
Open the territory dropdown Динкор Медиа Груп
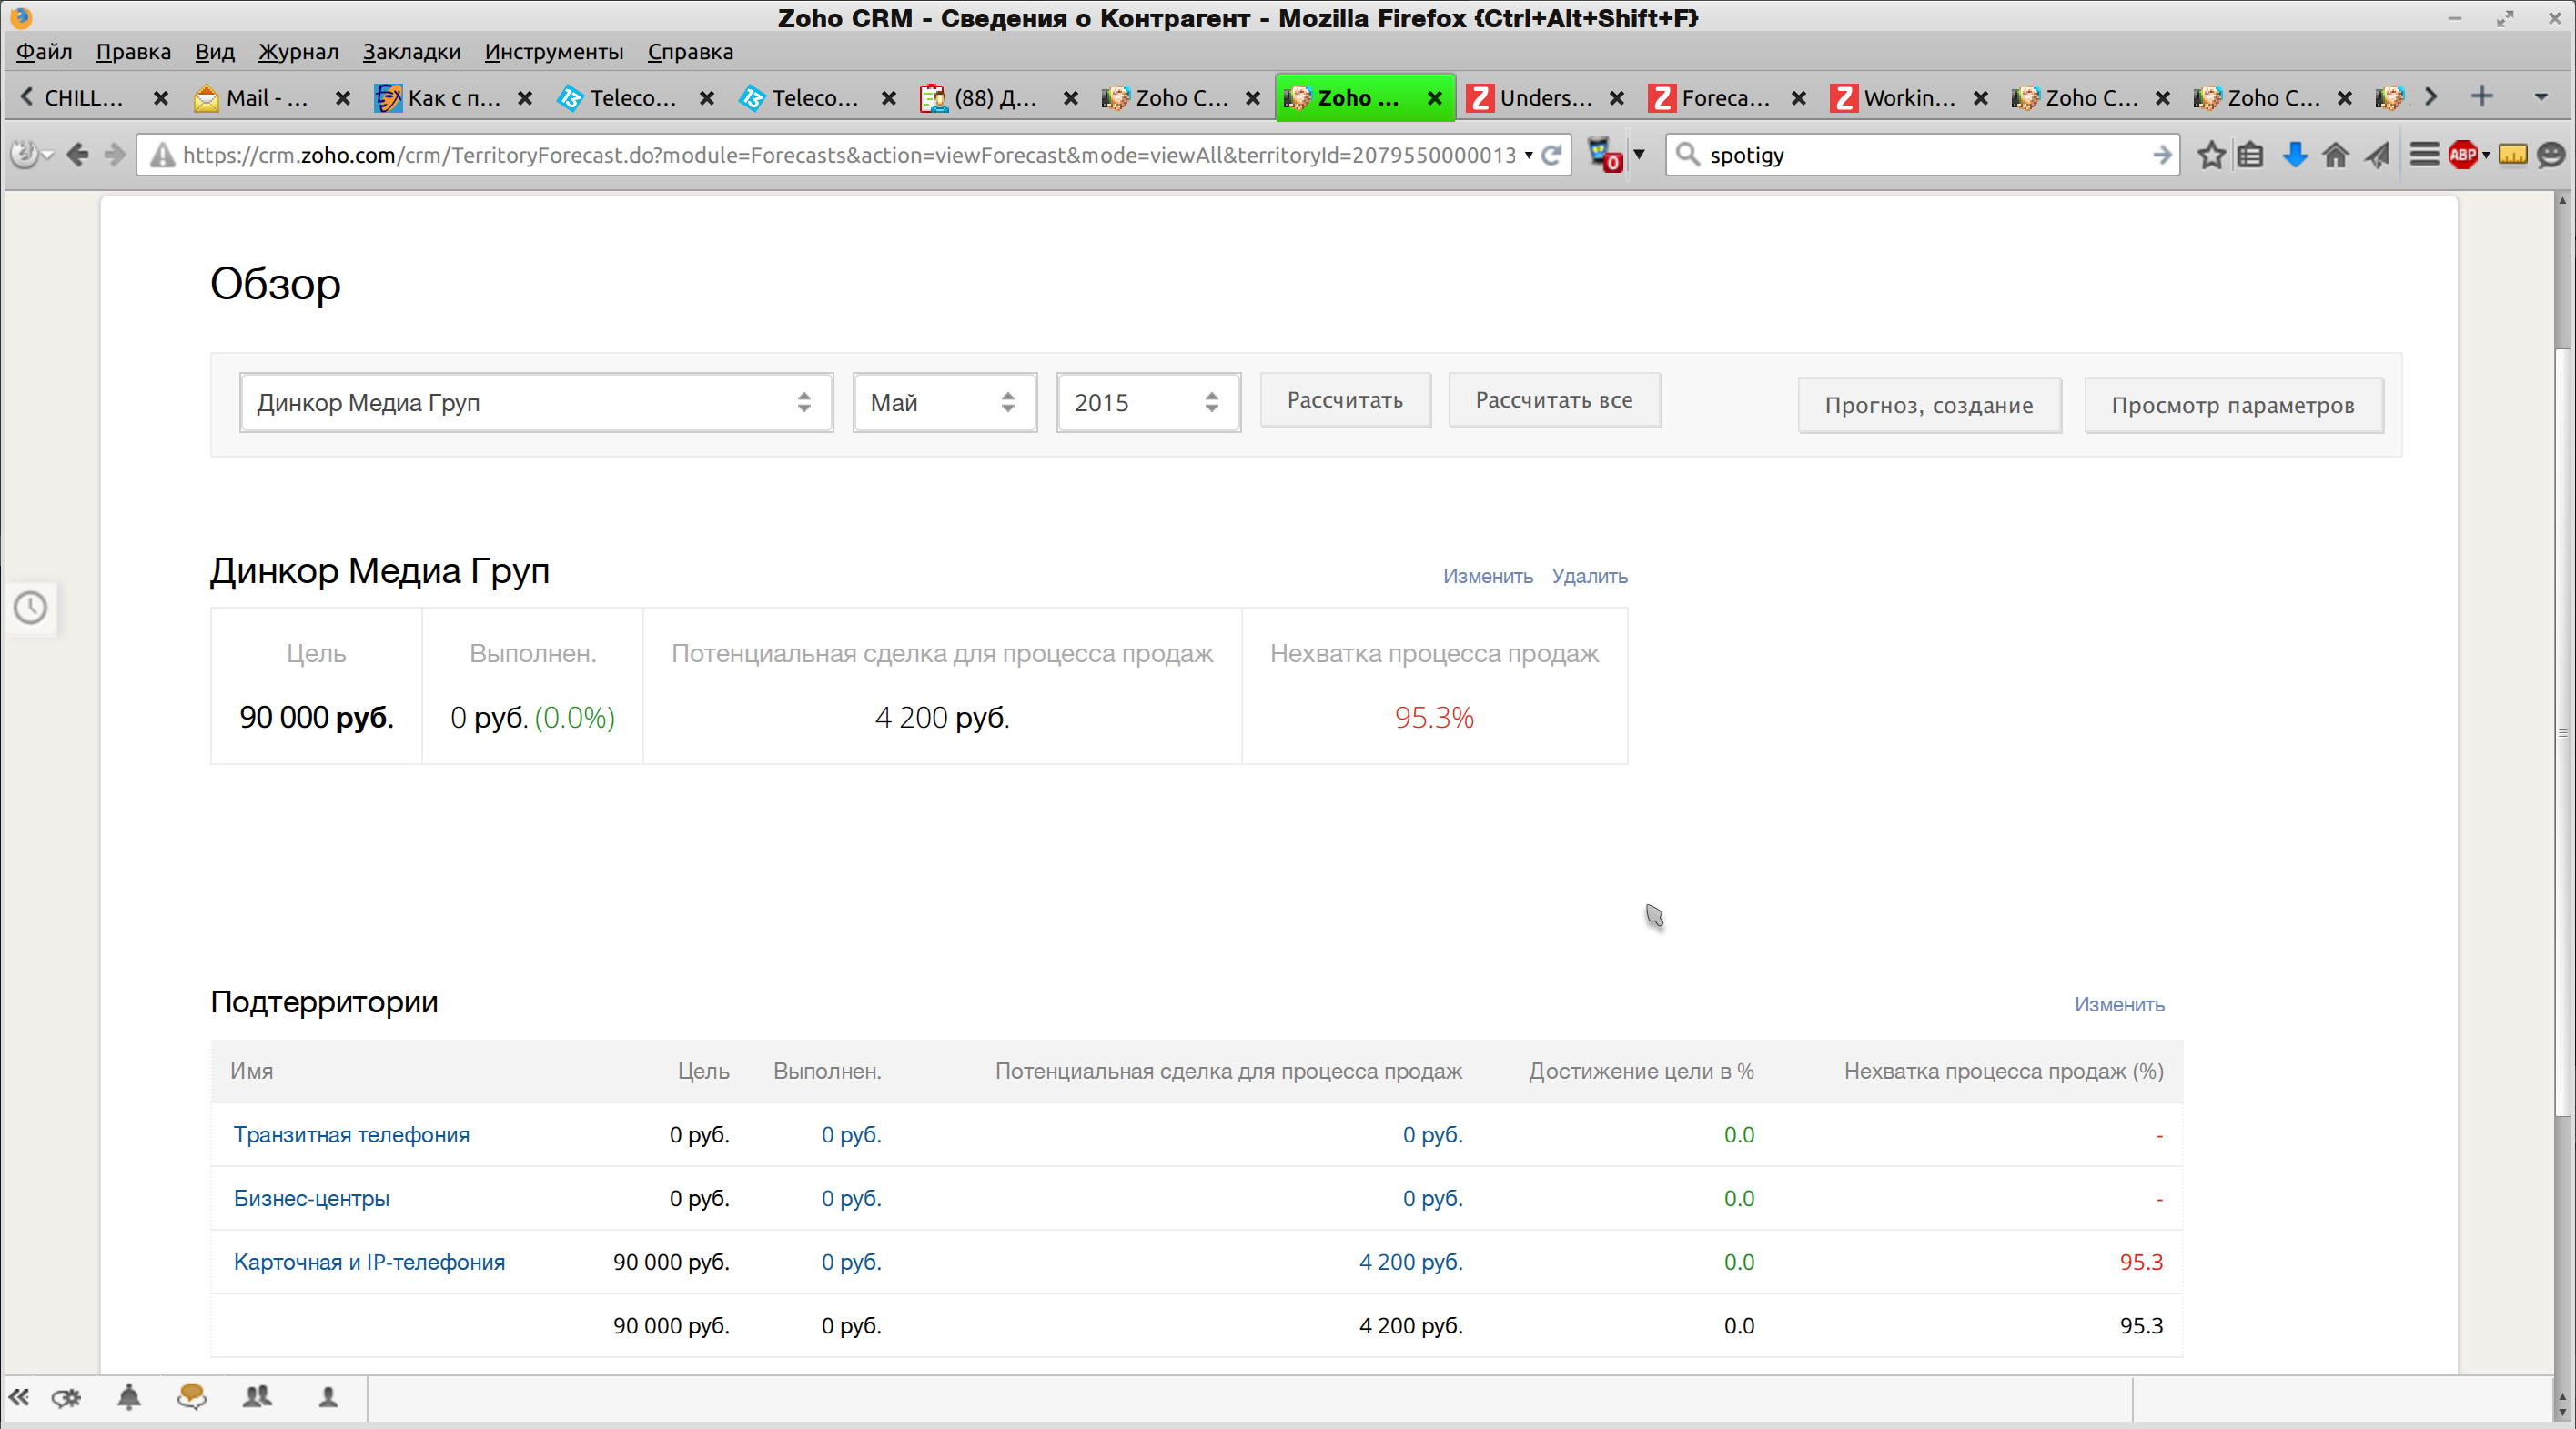(536, 402)
